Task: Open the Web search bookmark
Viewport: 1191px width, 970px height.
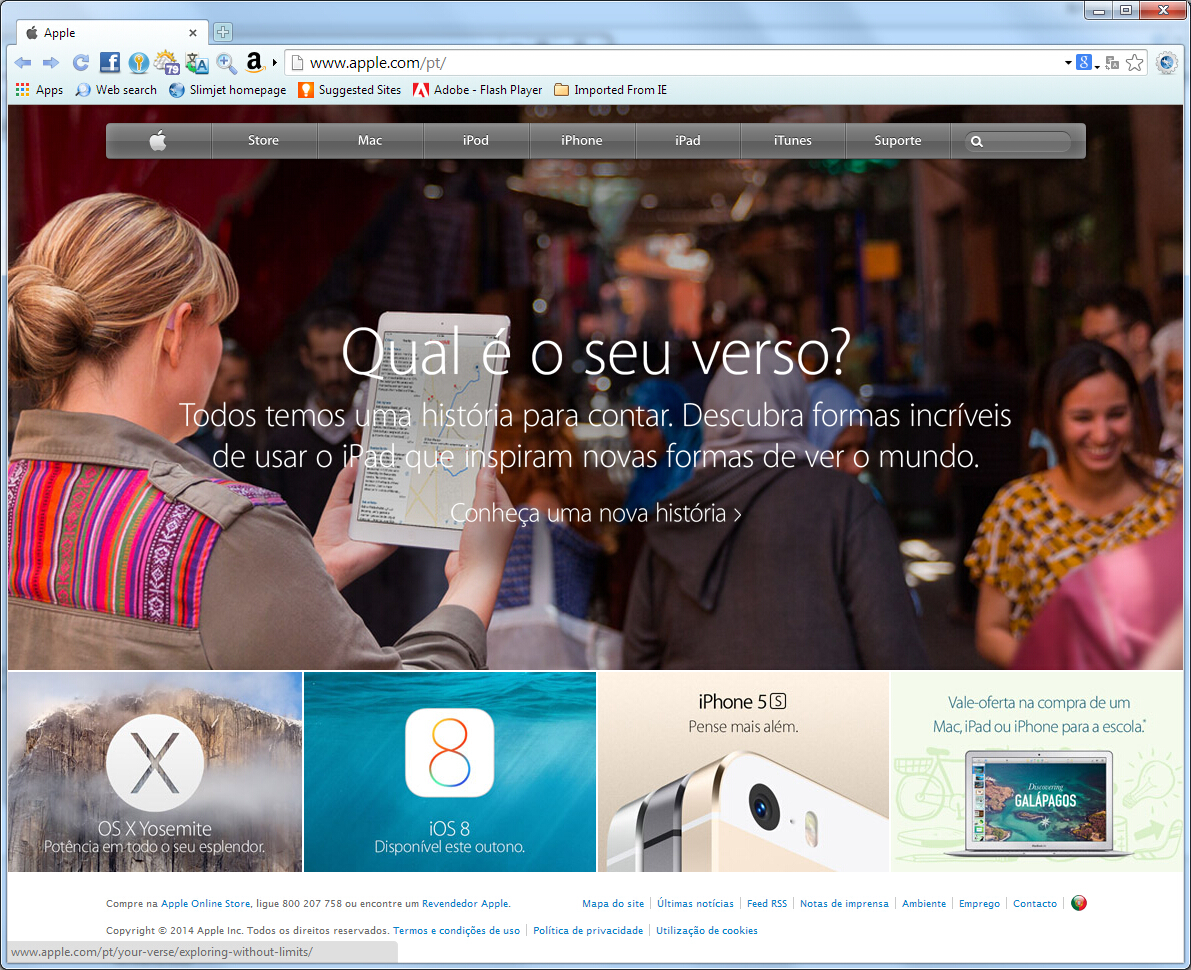Action: (x=116, y=90)
